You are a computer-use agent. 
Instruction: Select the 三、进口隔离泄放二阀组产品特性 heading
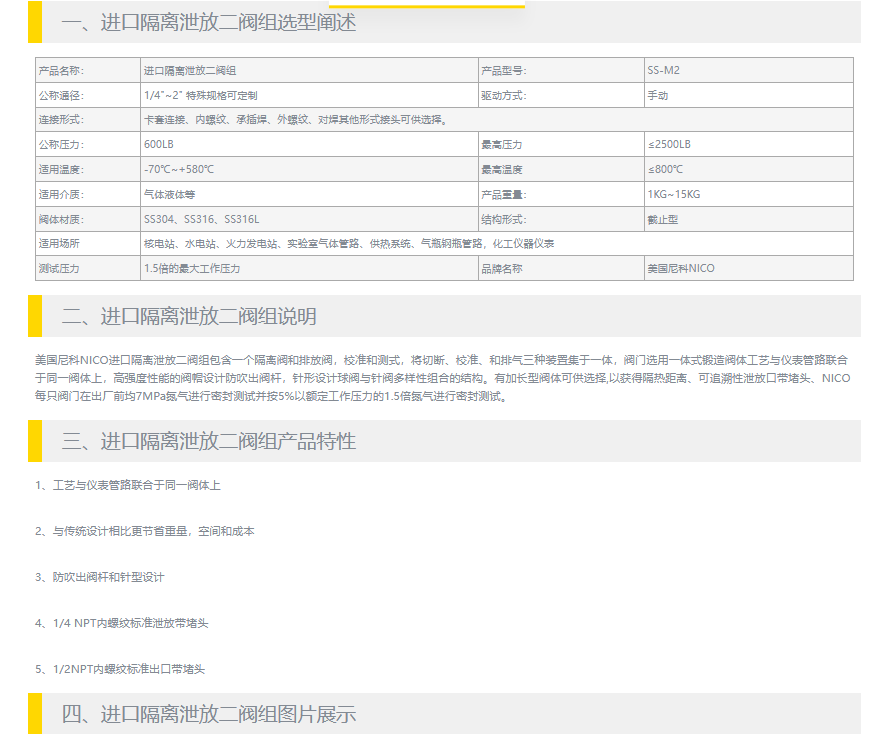click(x=208, y=441)
